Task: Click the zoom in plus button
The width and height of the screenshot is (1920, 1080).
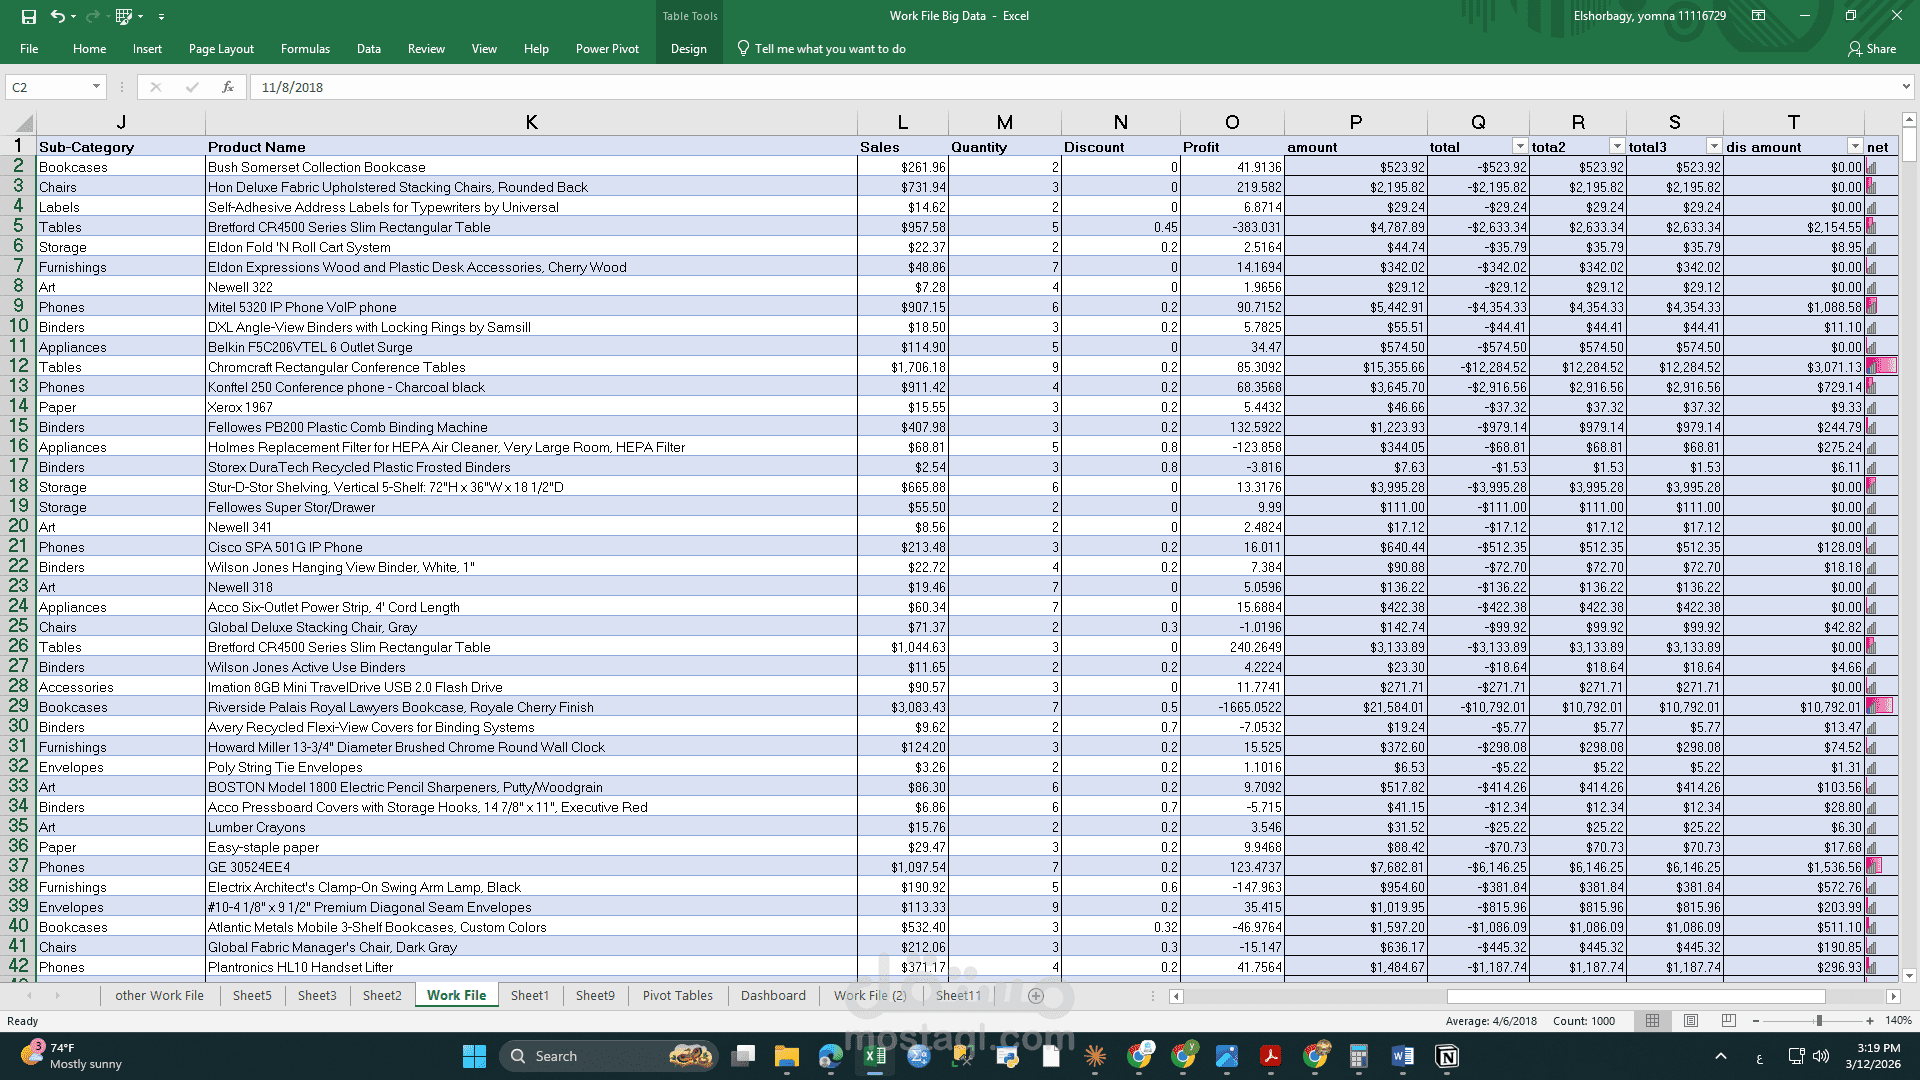Action: tap(1869, 1021)
